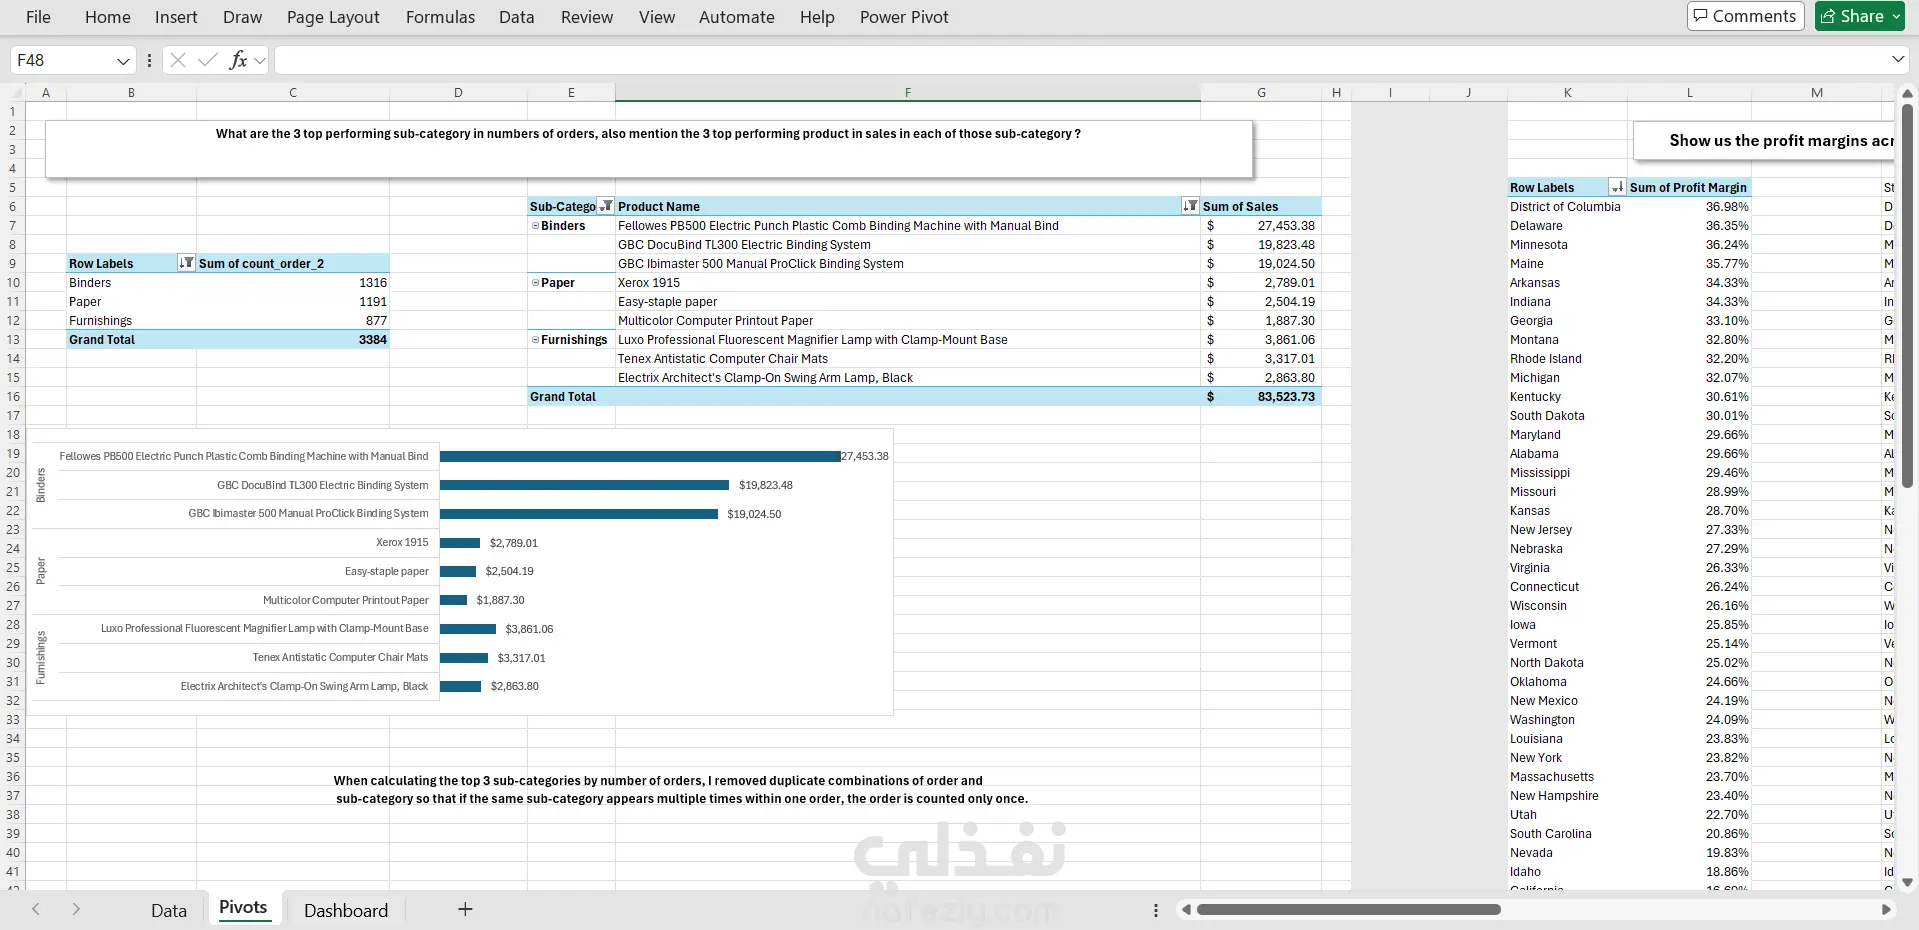Viewport: 1919px width, 930px height.
Task: Switch to the Data sheet tab
Action: point(169,910)
